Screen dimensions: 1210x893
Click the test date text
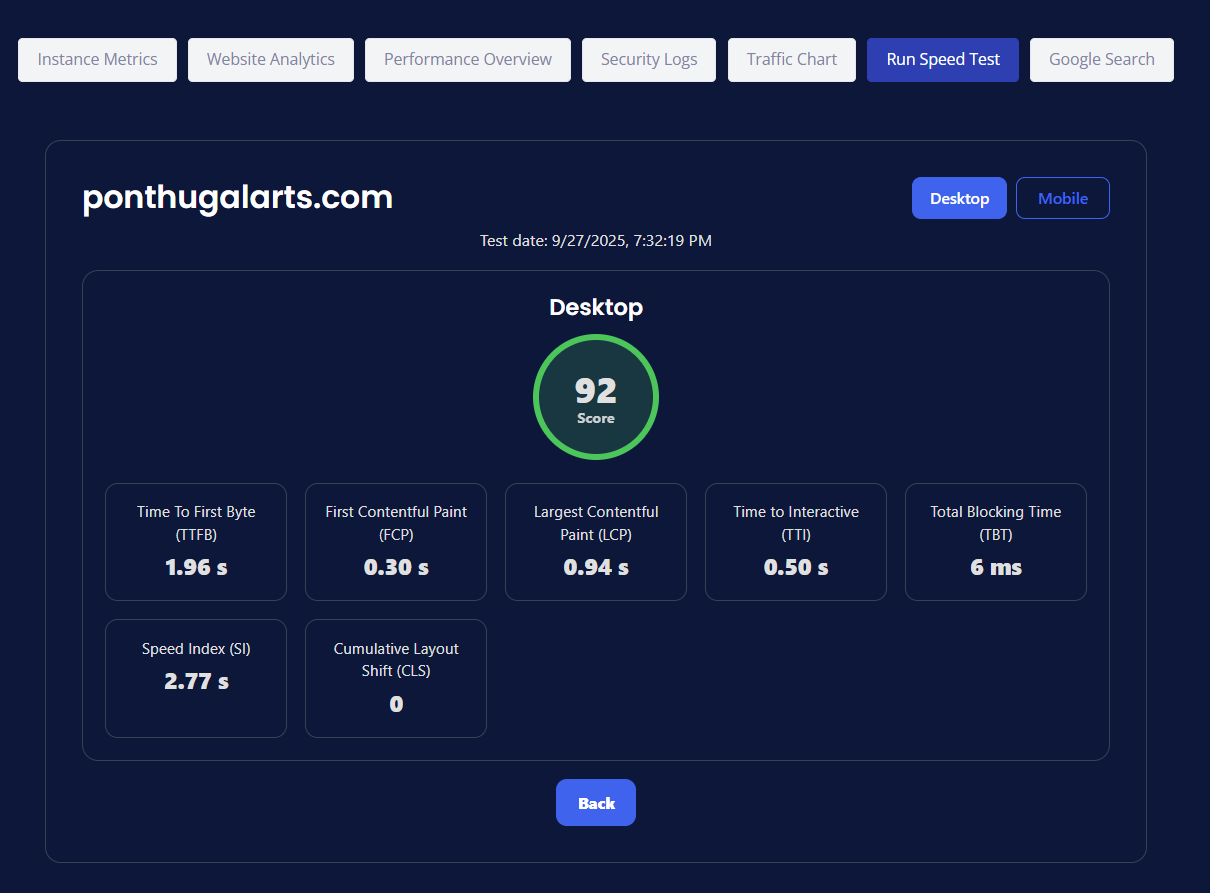pyautogui.click(x=595, y=240)
